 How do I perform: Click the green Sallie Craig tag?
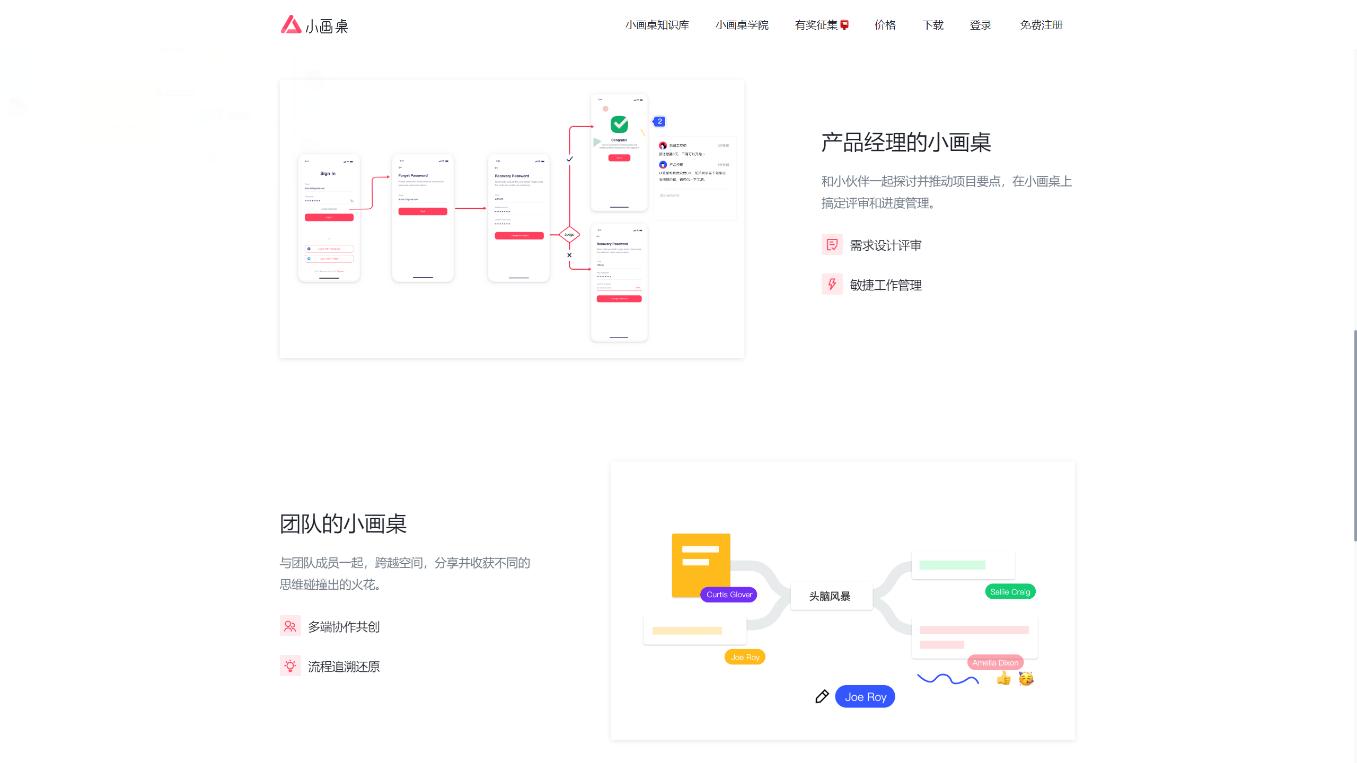pyautogui.click(x=1010, y=592)
